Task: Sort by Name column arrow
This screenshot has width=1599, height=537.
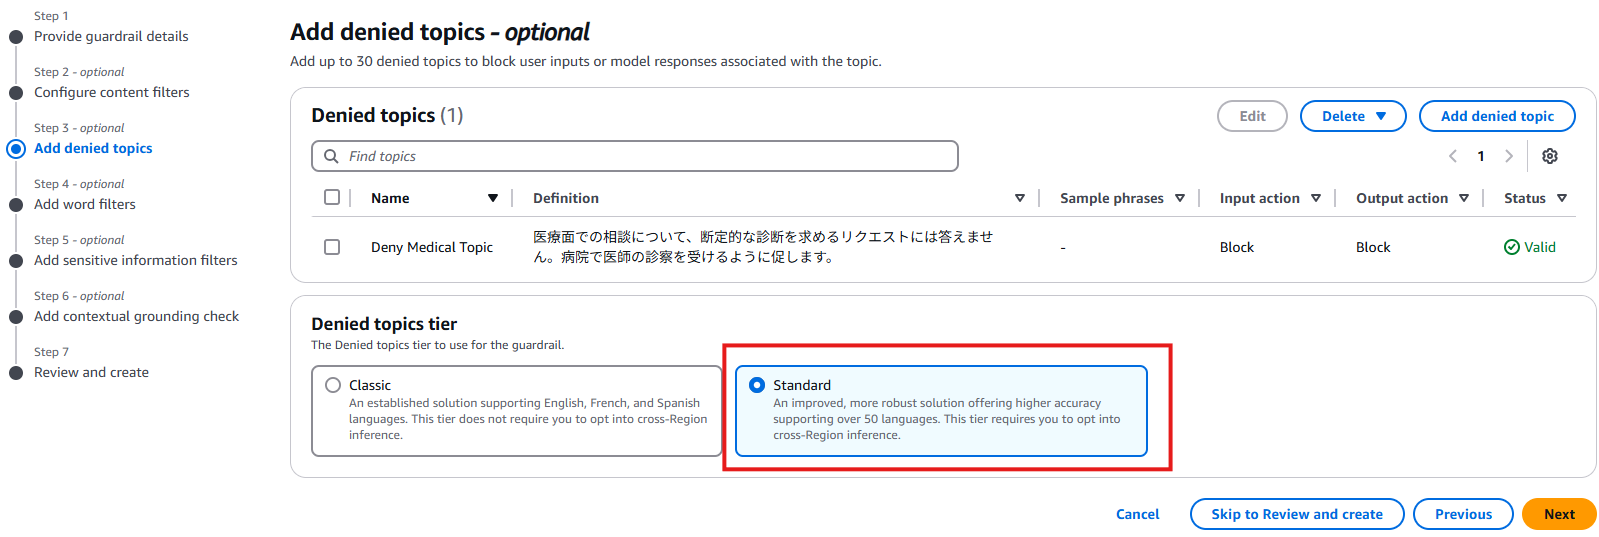Action: coord(493,198)
